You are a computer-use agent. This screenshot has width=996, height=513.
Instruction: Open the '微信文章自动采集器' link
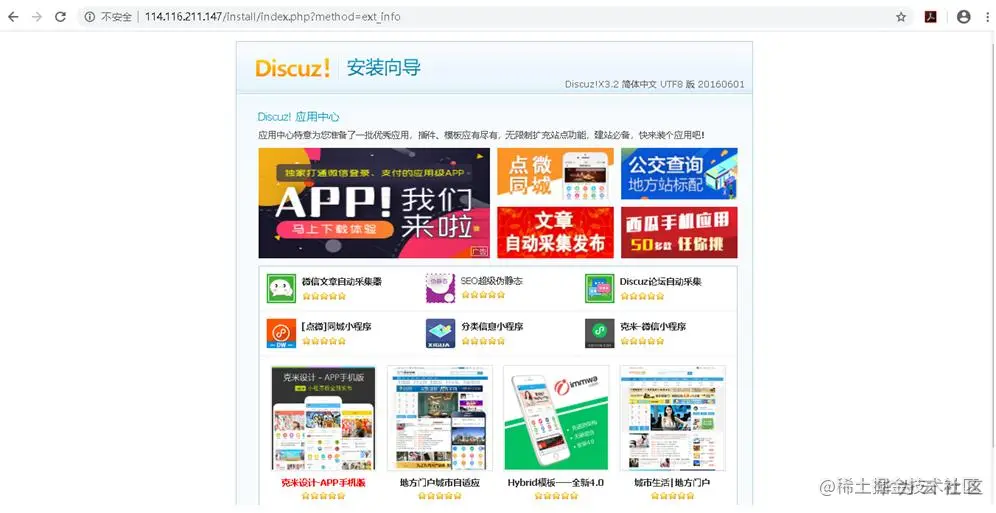[342, 281]
